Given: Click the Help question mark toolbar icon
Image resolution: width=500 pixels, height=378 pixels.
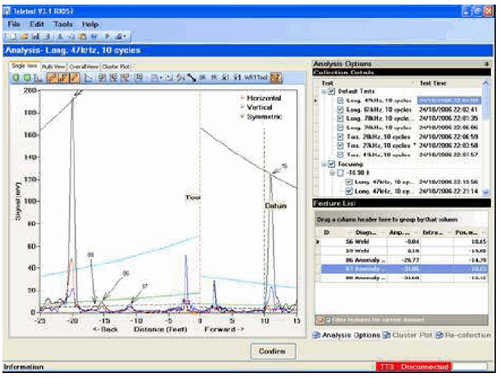Looking at the screenshot, I should pyautogui.click(x=107, y=37).
